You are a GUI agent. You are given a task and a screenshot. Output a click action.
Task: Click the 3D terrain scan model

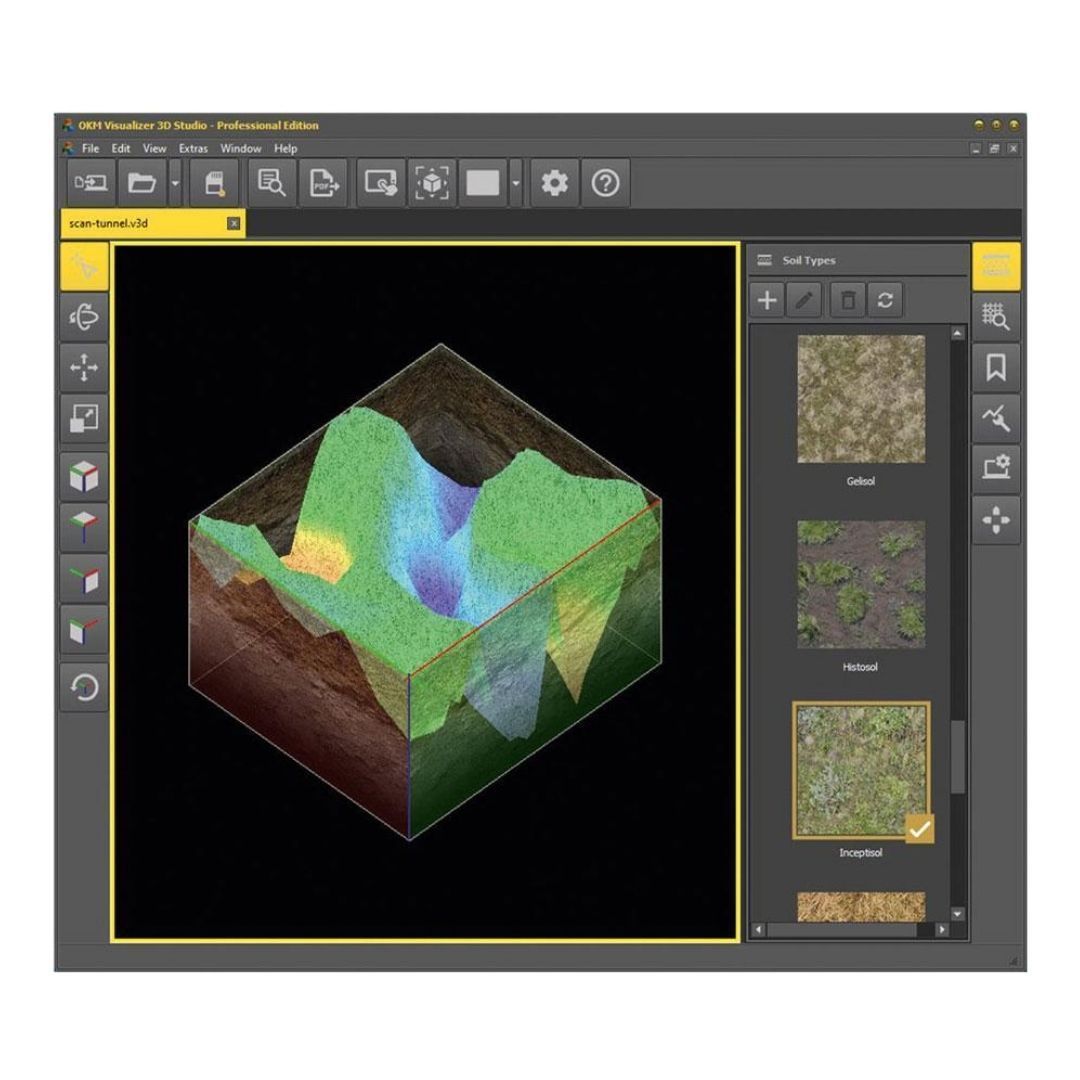tap(425, 592)
